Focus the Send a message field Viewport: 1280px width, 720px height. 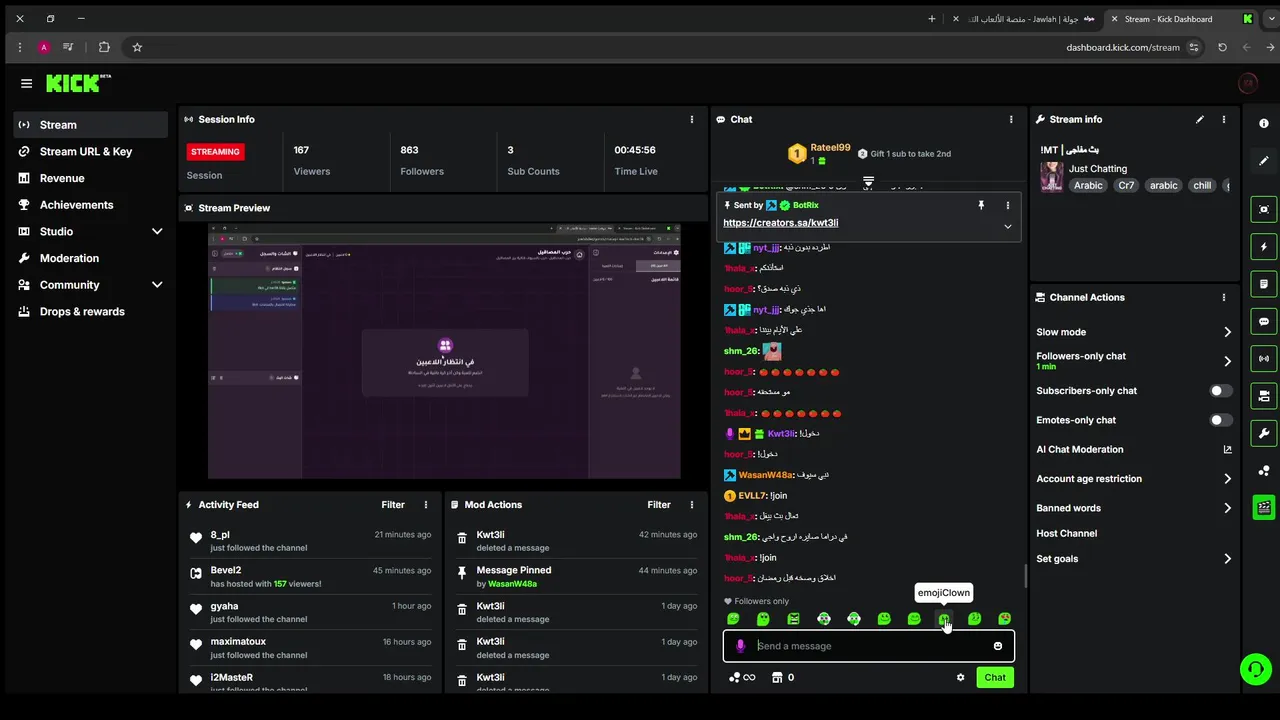coord(869,646)
